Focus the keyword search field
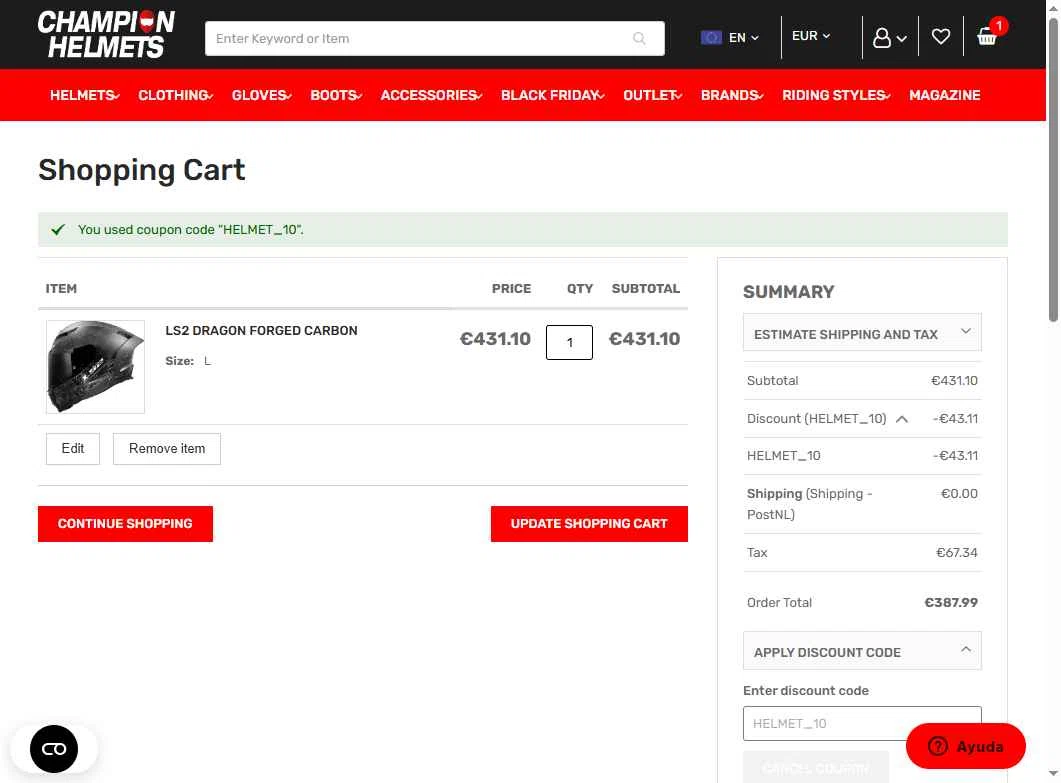1061x783 pixels. click(434, 39)
